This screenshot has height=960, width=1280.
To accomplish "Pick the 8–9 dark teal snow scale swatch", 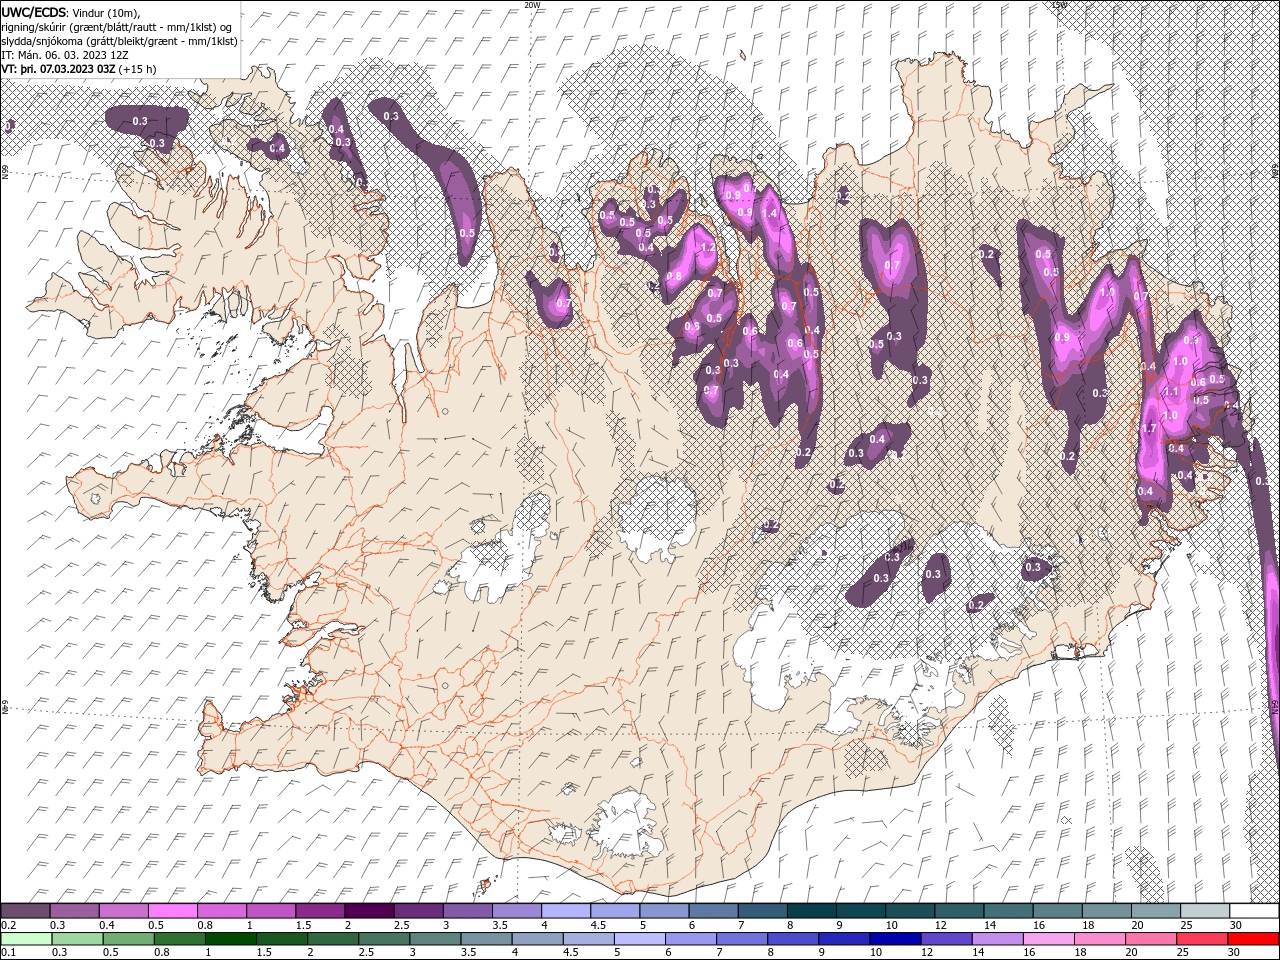I will 812,911.
